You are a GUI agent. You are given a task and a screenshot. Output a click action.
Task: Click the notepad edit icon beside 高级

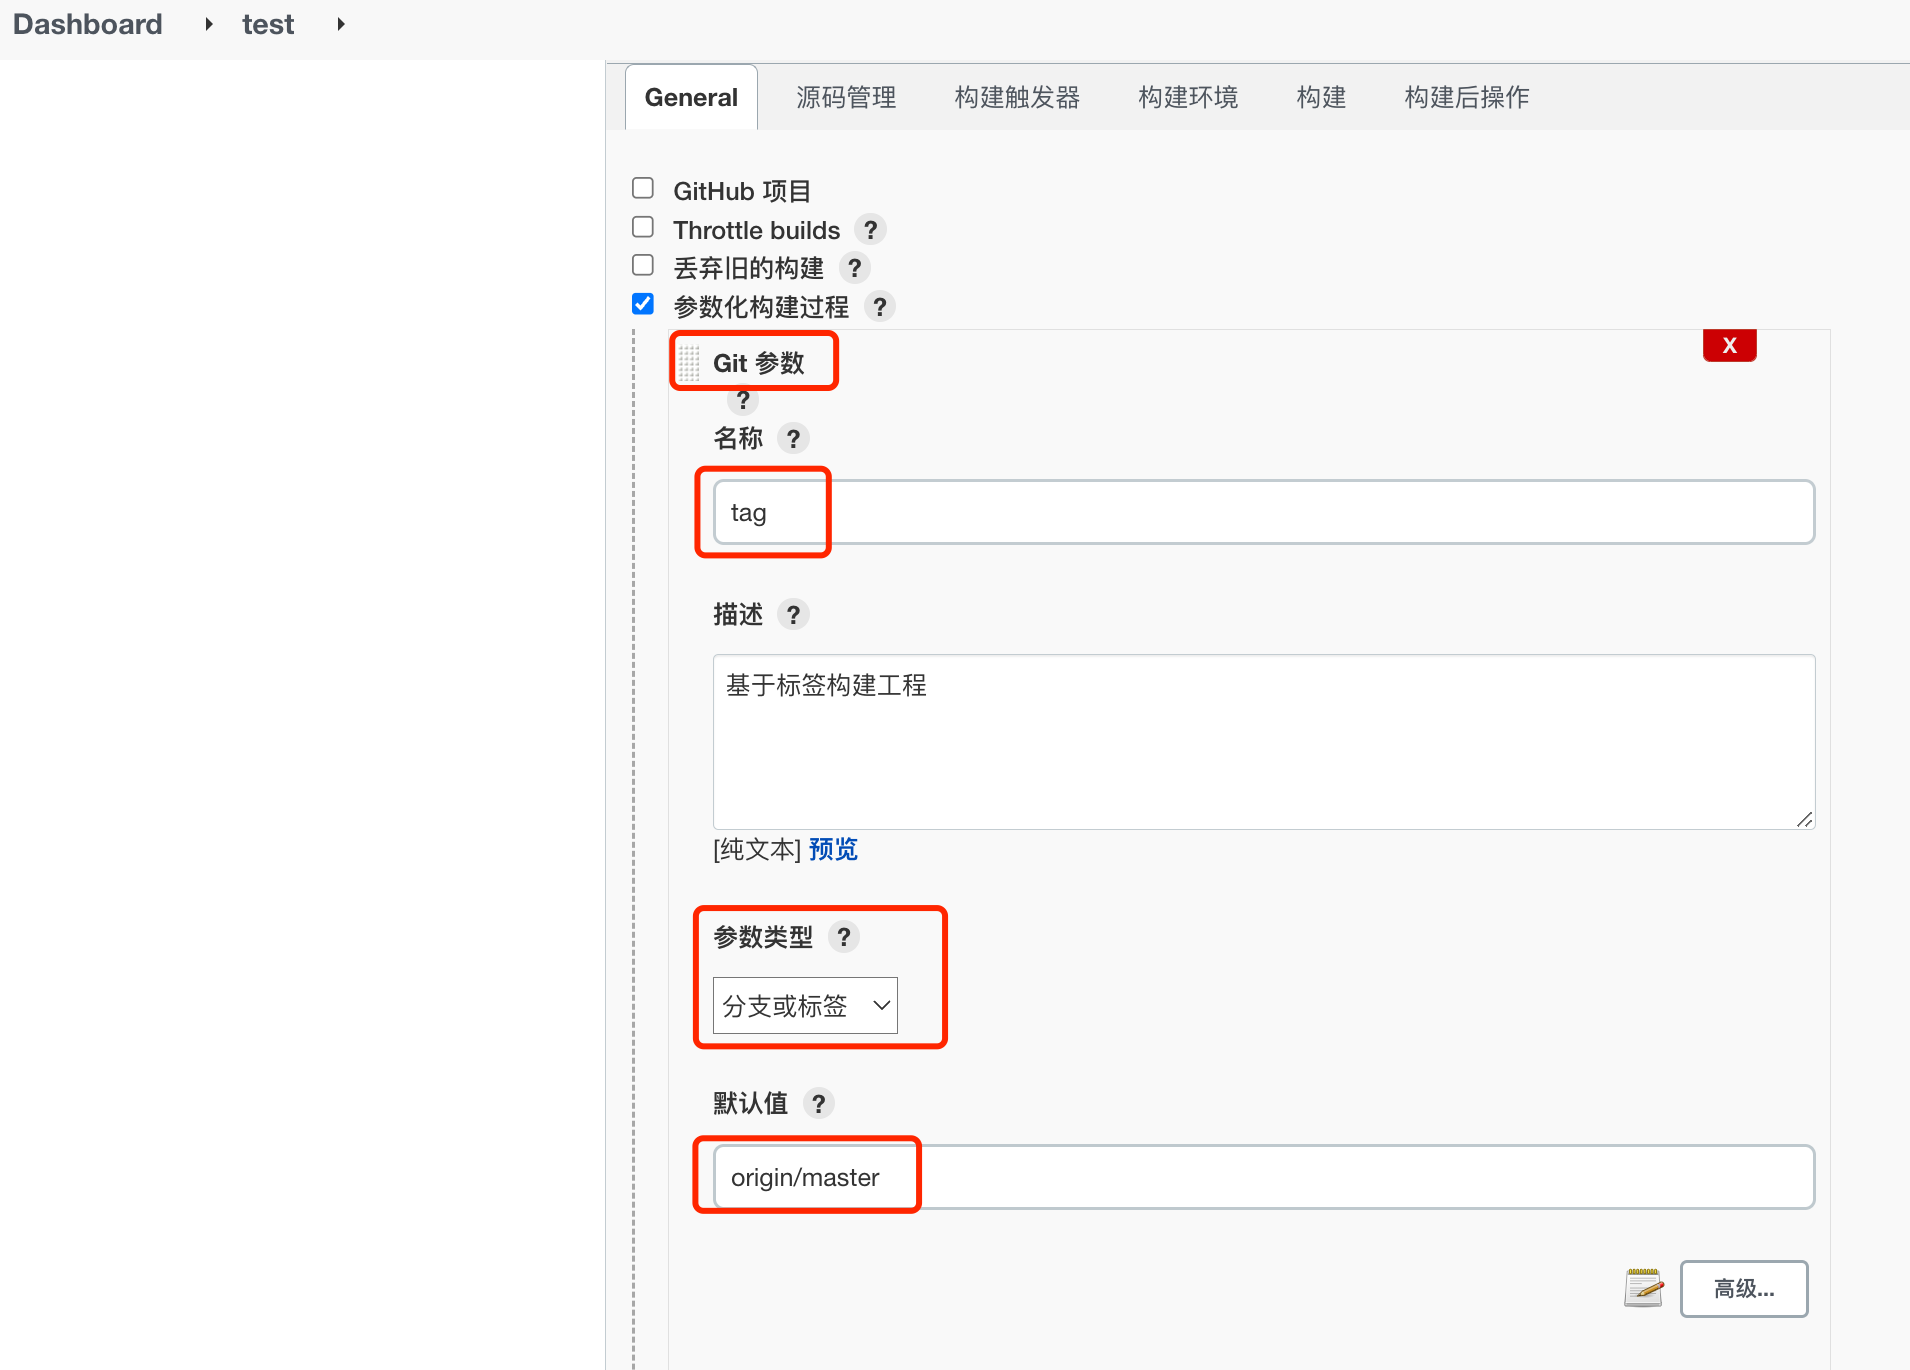(1644, 1288)
